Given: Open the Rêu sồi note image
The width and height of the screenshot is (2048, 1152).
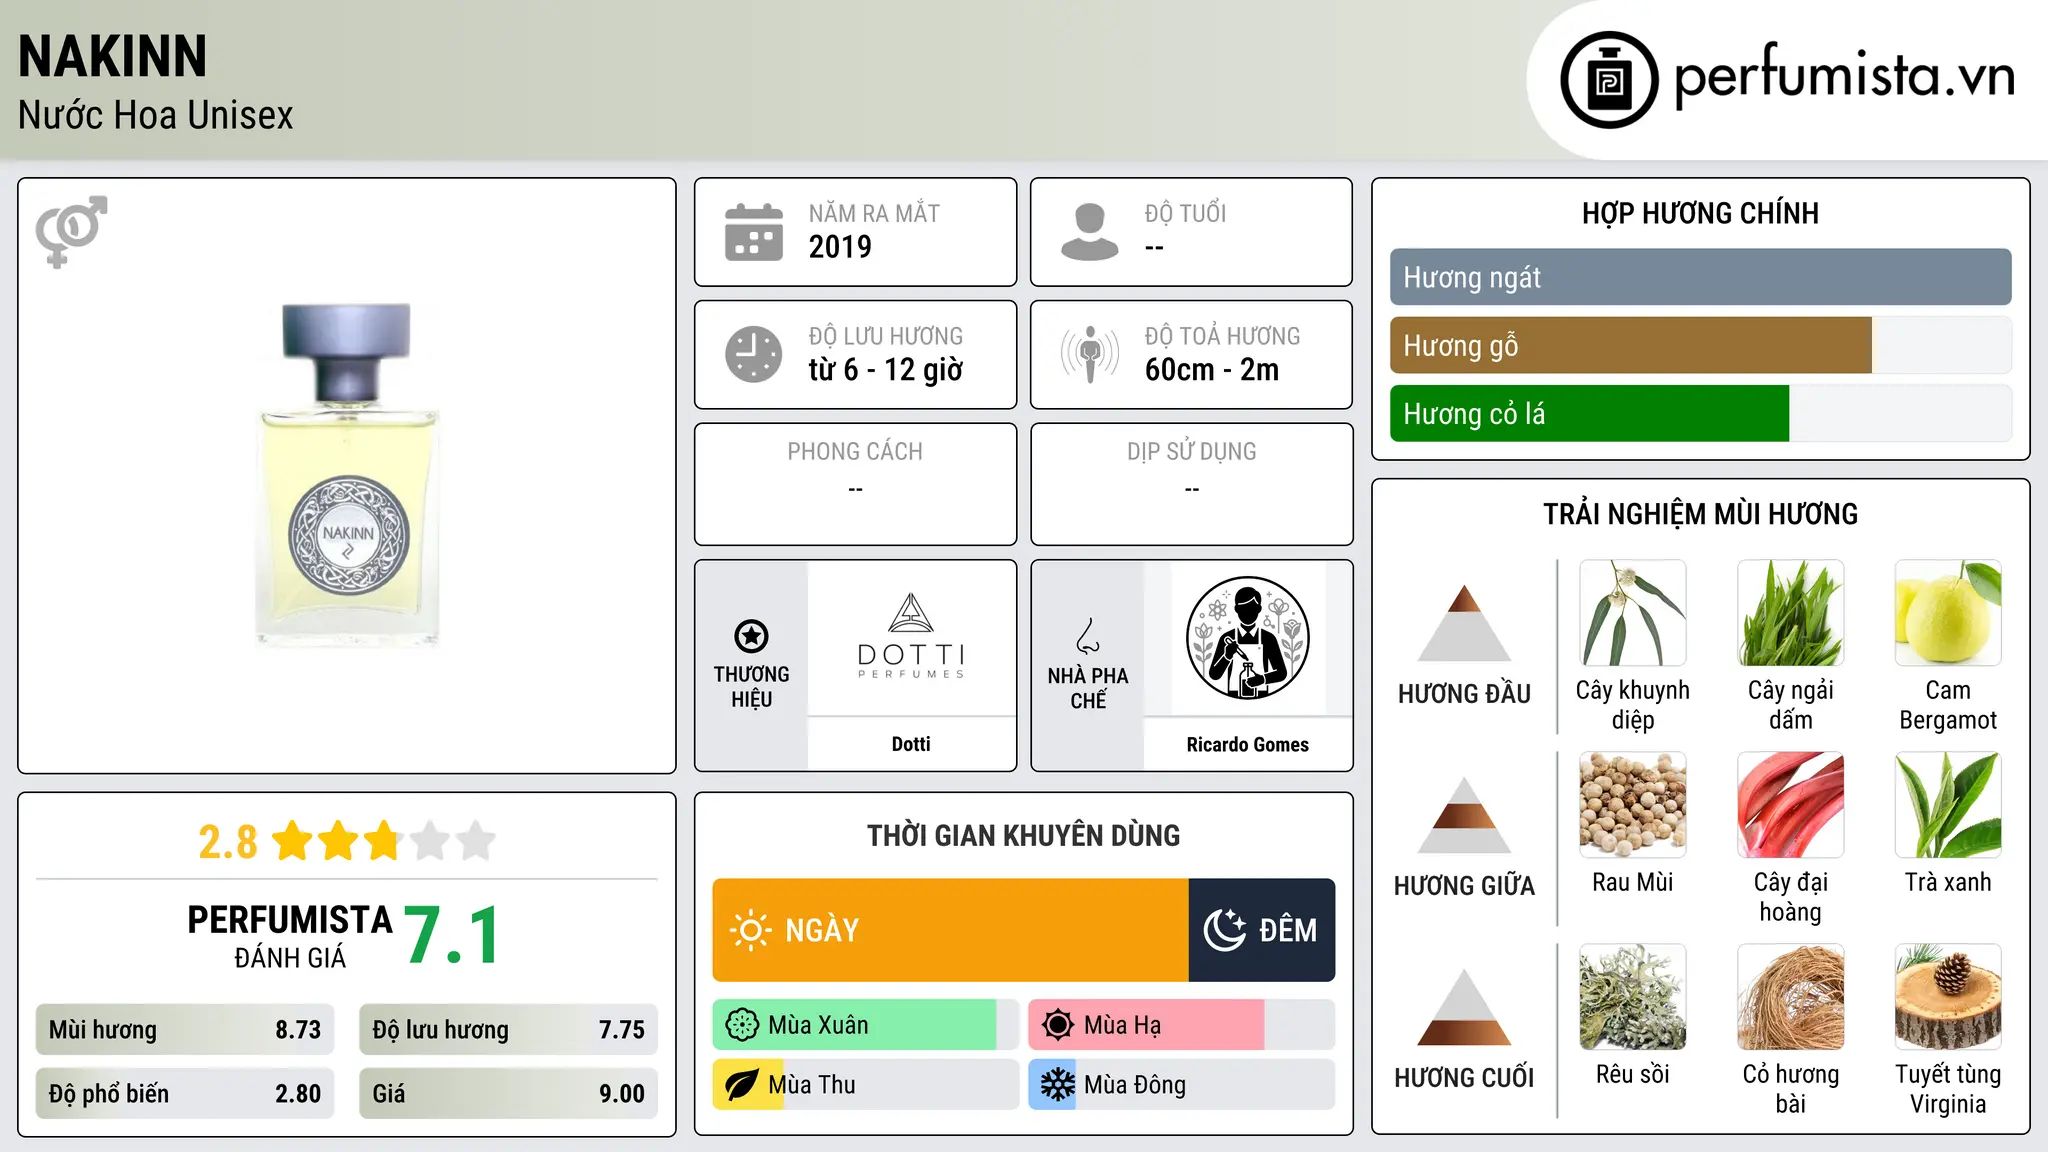Looking at the screenshot, I should coord(1633,997).
